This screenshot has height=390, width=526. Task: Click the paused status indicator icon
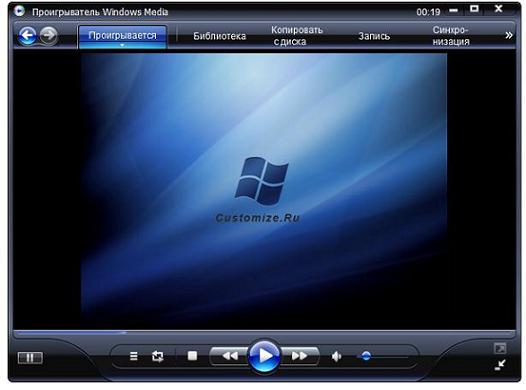point(30,358)
